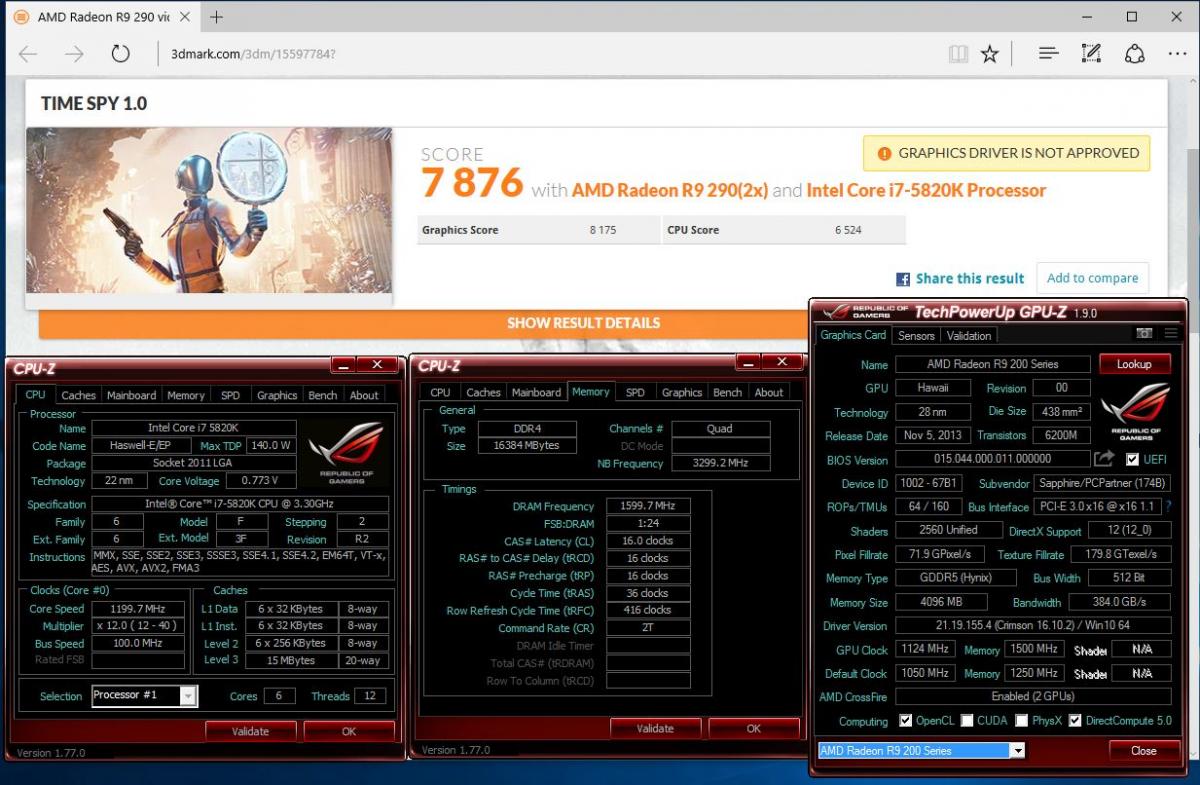Click the browser forward arrow
Image resolution: width=1200 pixels, height=785 pixels.
coord(74,54)
